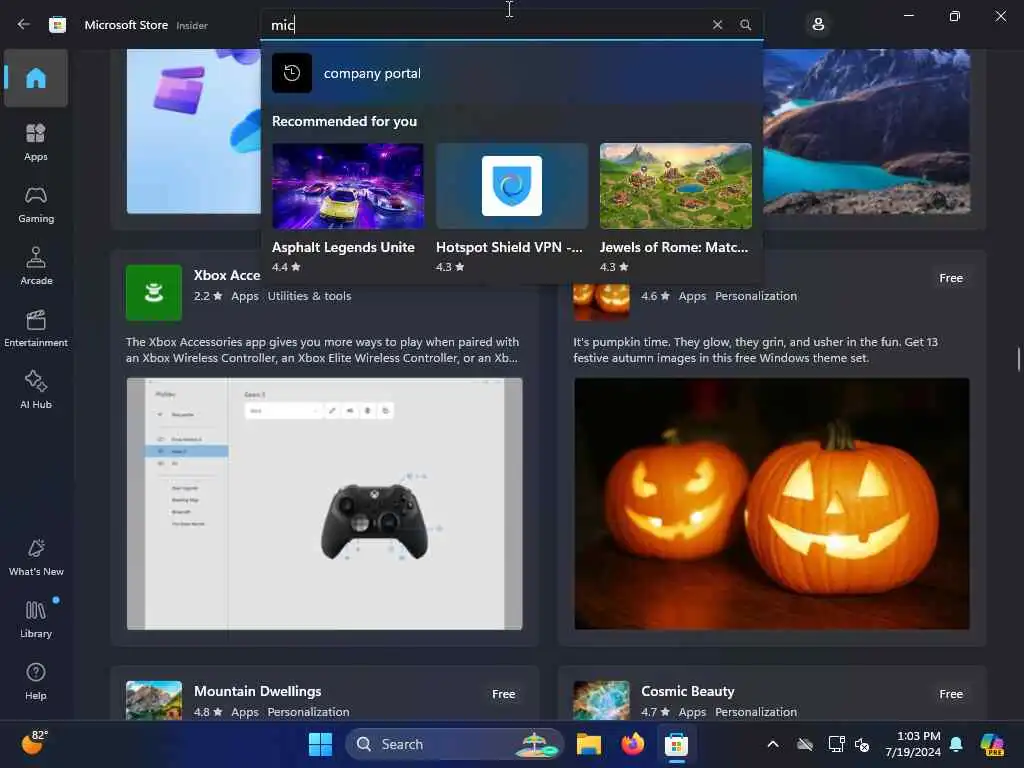This screenshot has height=768, width=1024.
Task: Open Copilot preview icon in taskbar
Action: 993,744
